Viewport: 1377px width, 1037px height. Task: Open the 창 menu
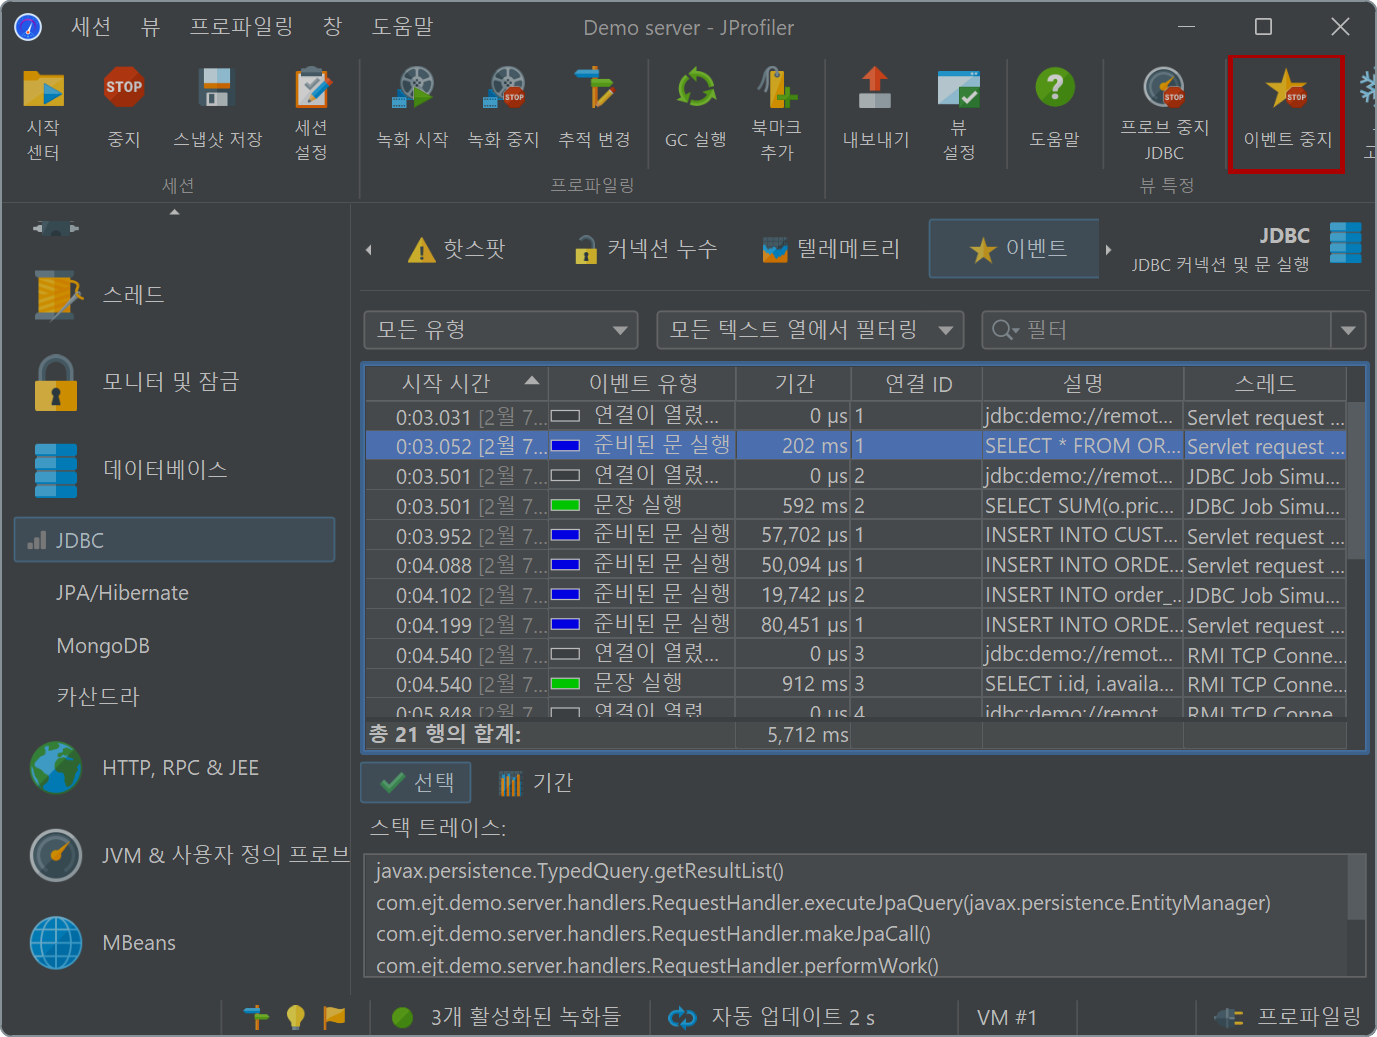(333, 27)
